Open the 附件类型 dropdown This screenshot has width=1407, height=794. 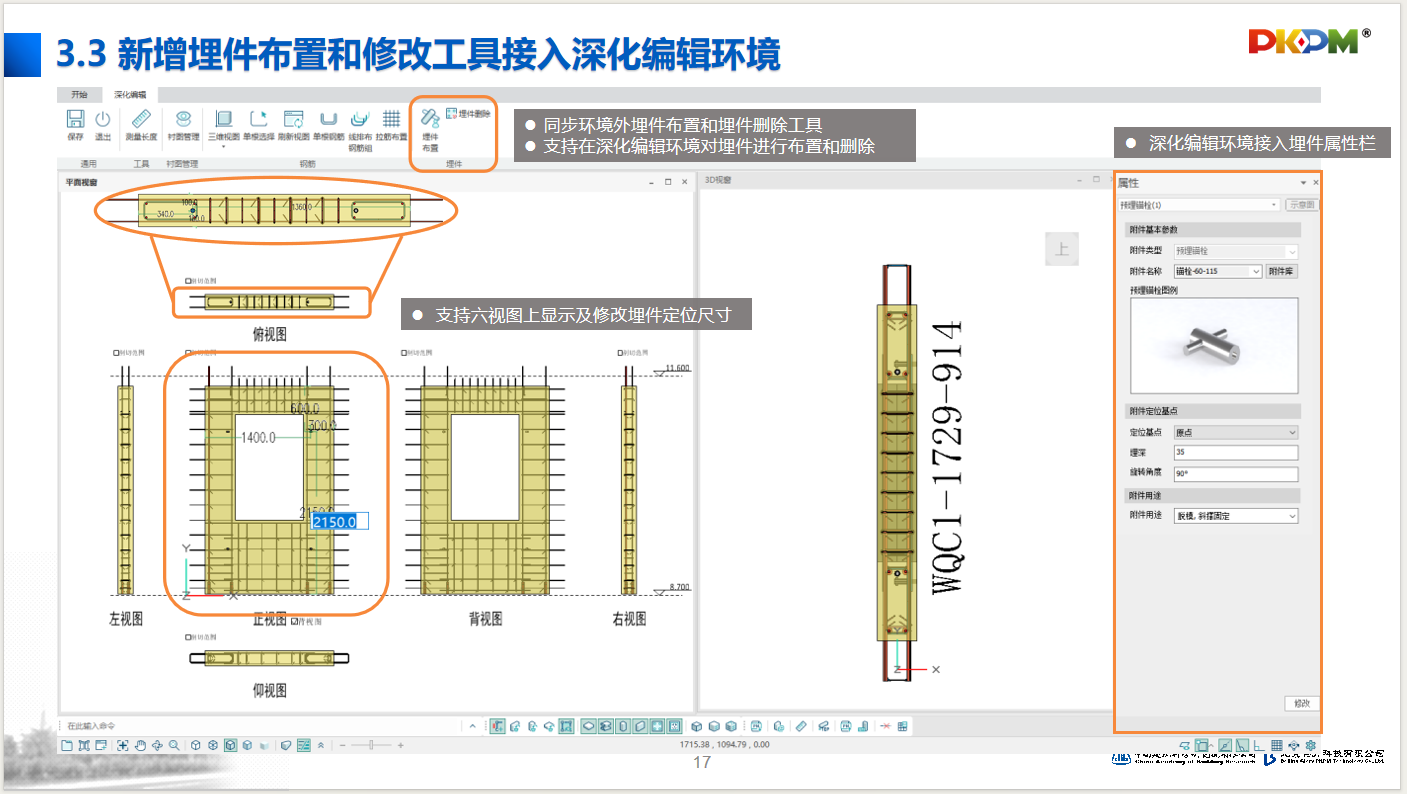1292,251
